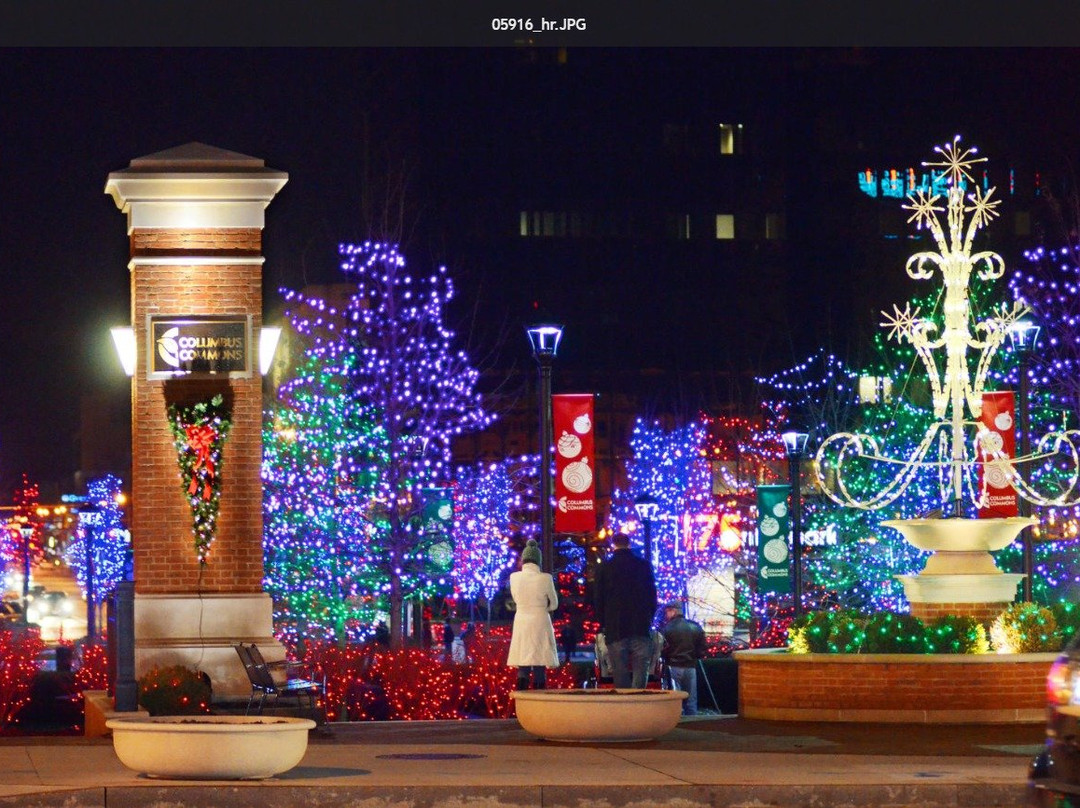Click the 05916_hr.JPG file name title
The width and height of the screenshot is (1080, 808).
[538, 24]
